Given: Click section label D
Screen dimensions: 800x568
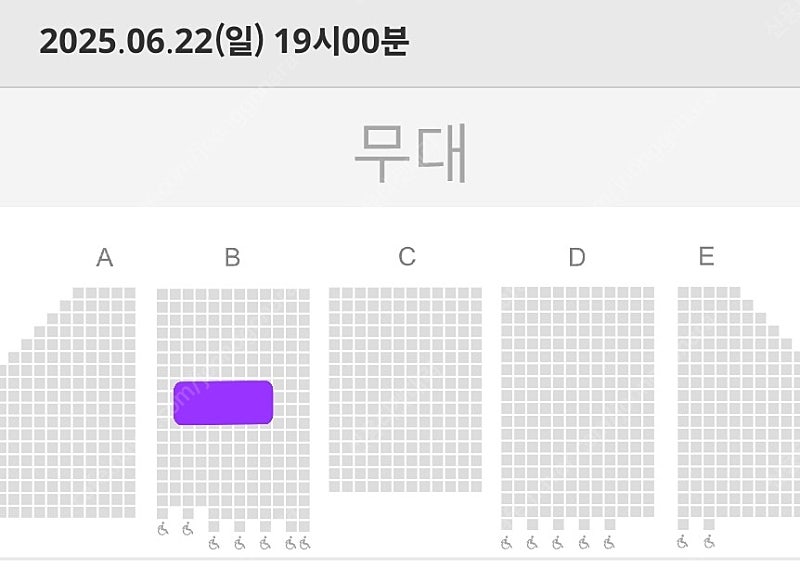Looking at the screenshot, I should [x=577, y=257].
